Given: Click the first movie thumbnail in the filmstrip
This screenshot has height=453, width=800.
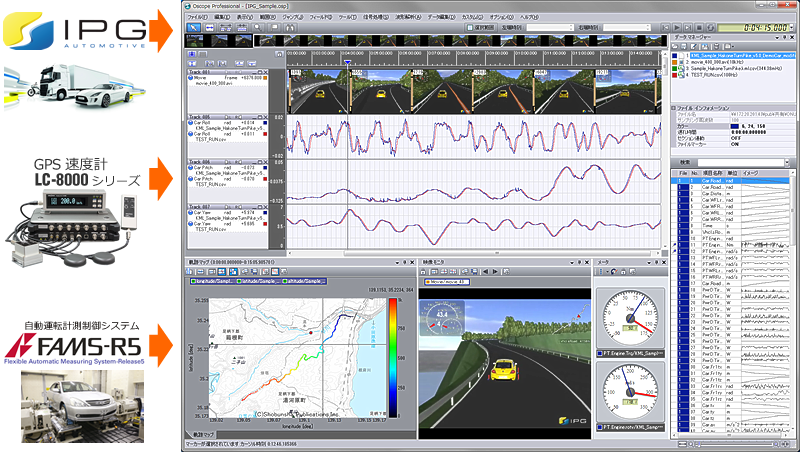Looking at the screenshot, I should click(x=196, y=41).
